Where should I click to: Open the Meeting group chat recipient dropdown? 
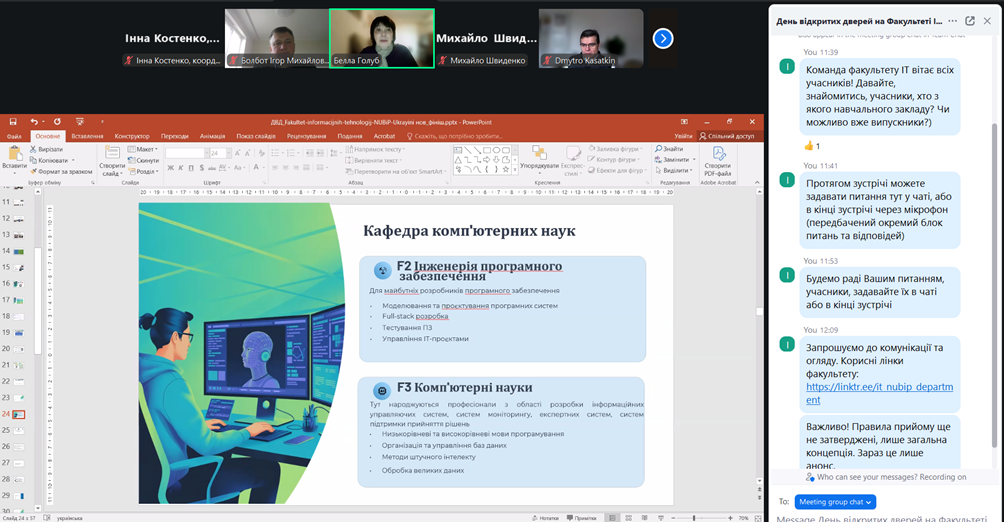coord(835,501)
